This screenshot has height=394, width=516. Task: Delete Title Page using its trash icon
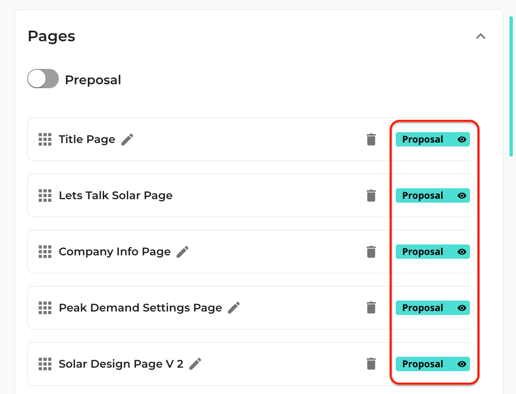click(371, 139)
